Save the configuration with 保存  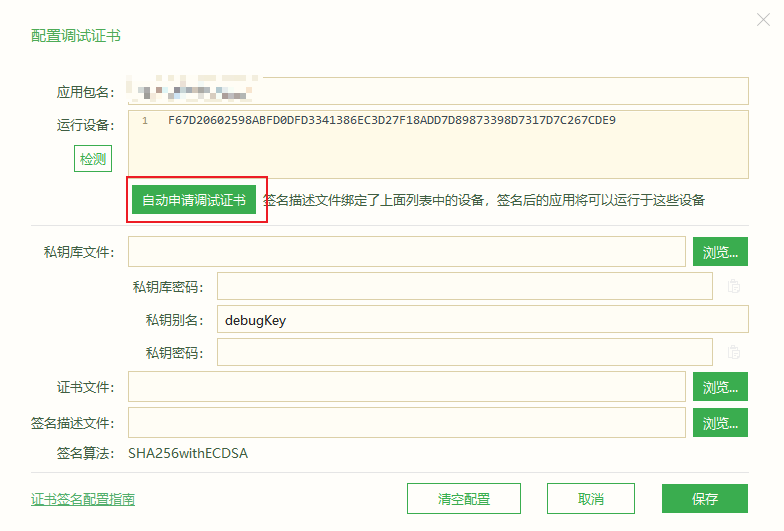pyautogui.click(x=704, y=499)
